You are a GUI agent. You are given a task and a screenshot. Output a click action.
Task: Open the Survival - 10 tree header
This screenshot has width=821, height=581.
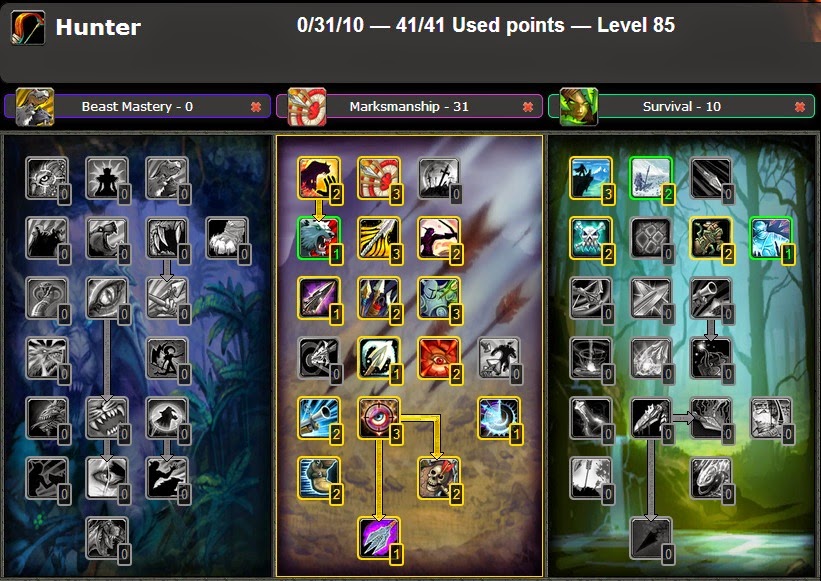coord(681,106)
